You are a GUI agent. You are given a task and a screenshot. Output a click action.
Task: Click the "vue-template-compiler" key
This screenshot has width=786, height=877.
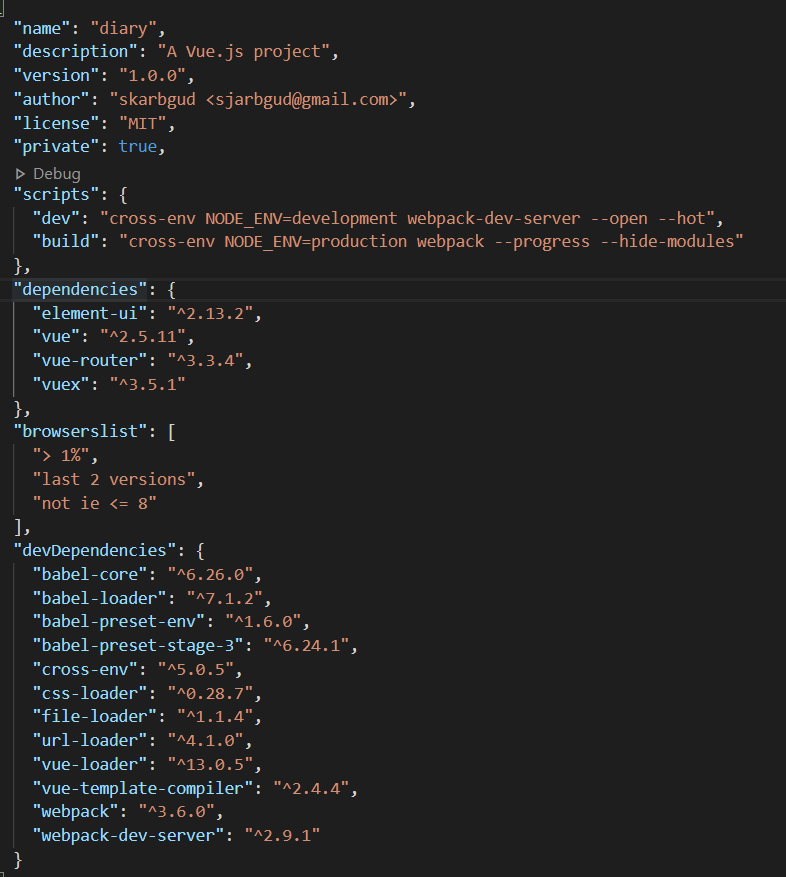[x=143, y=789]
